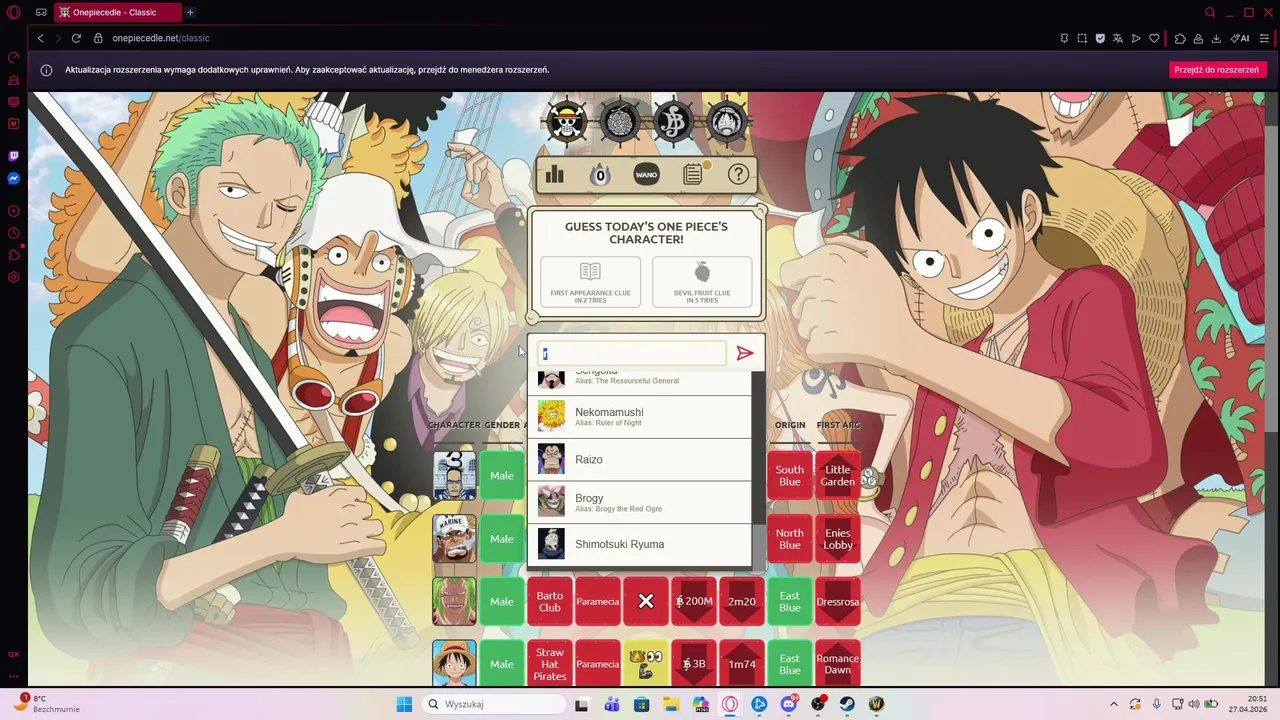Screen dimensions: 1280x720
Task: Go back in the browser
Action: [40, 38]
